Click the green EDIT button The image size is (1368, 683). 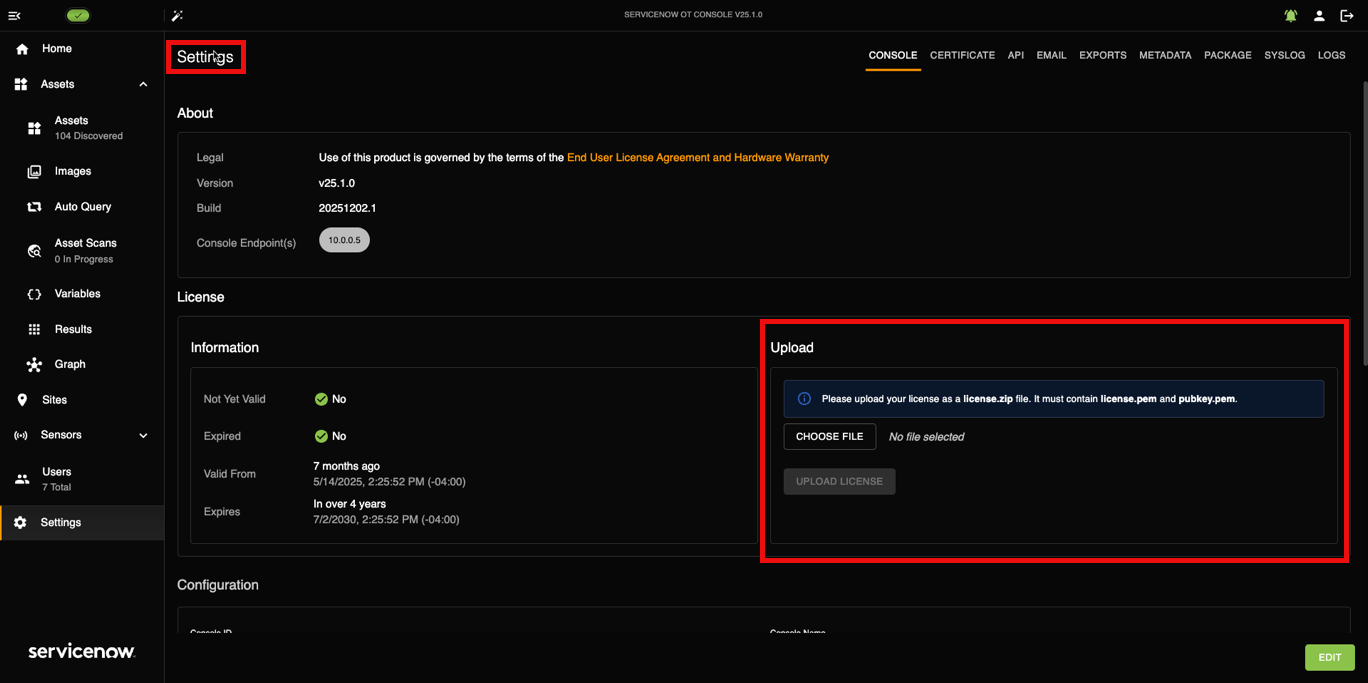1330,657
